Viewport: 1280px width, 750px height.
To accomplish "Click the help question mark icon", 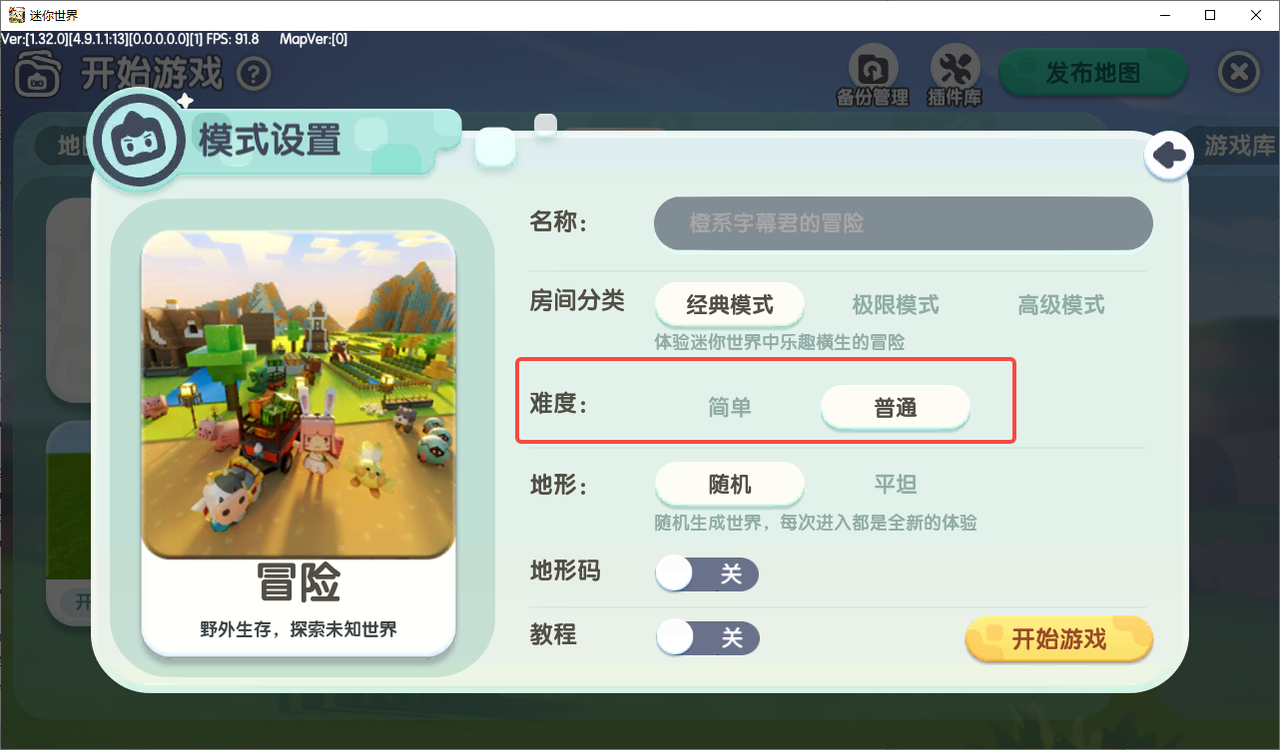I will [x=255, y=74].
